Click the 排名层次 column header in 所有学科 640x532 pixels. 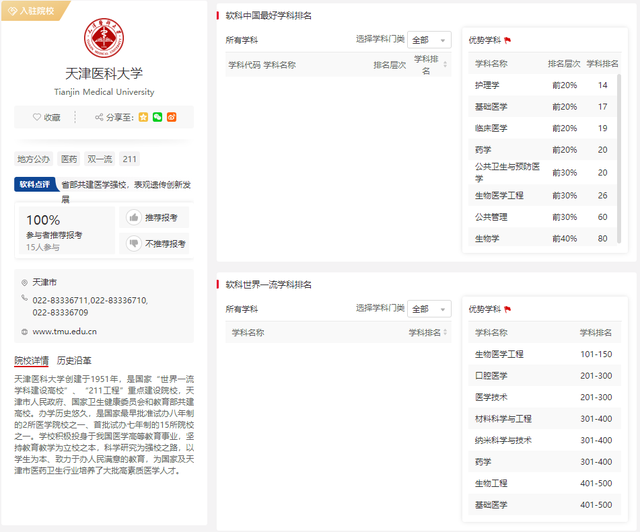point(389,65)
